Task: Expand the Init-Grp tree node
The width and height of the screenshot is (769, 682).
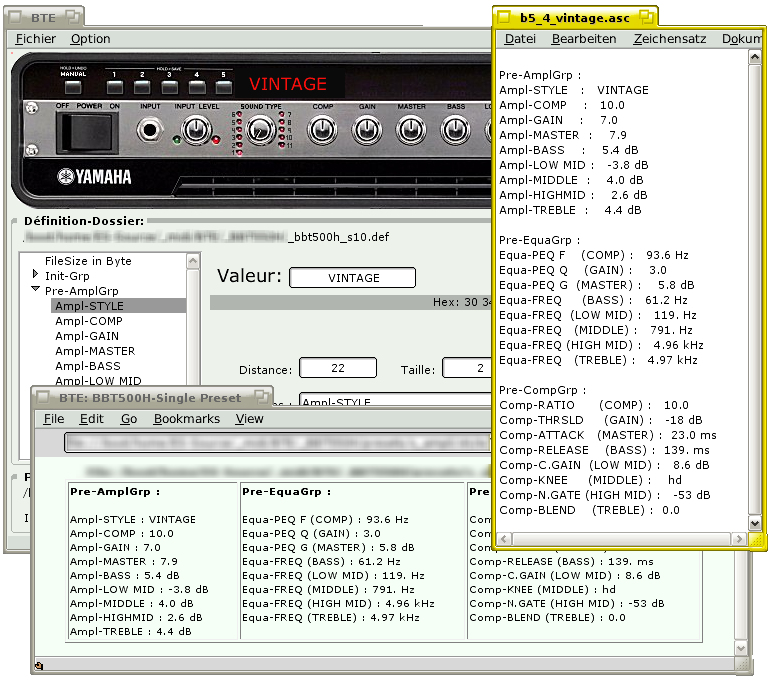Action: [35, 274]
